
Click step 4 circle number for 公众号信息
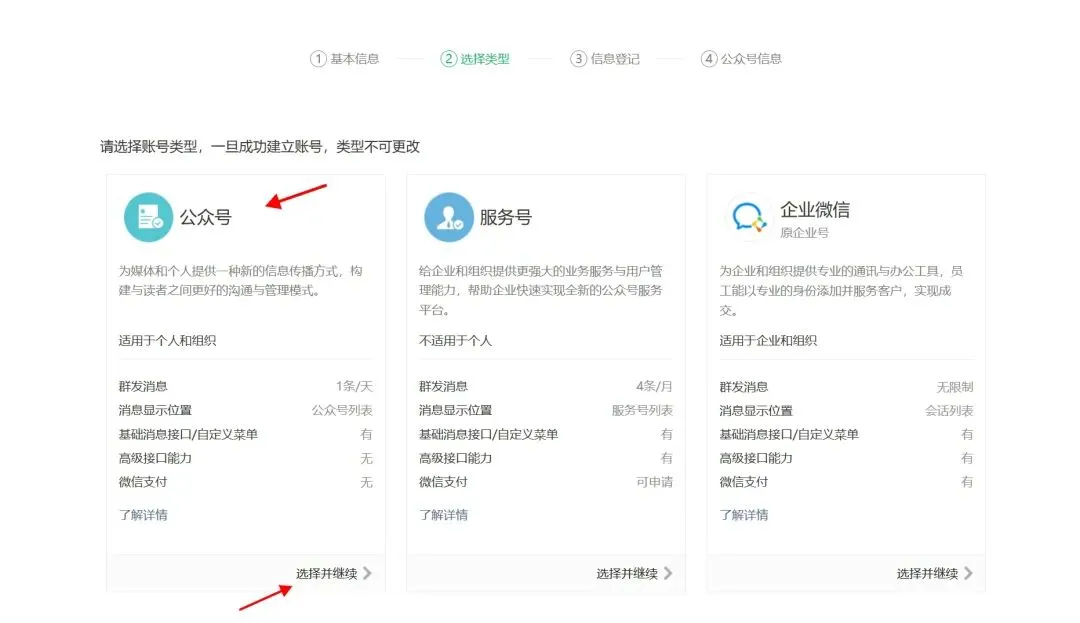pos(709,59)
